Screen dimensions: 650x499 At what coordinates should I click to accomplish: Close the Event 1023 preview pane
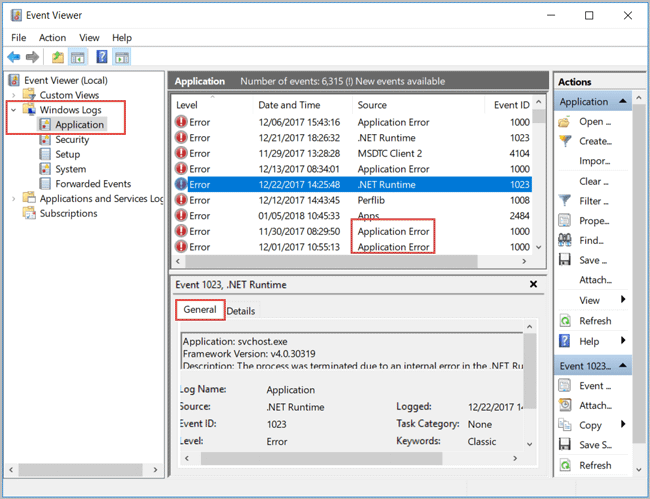pyautogui.click(x=533, y=284)
